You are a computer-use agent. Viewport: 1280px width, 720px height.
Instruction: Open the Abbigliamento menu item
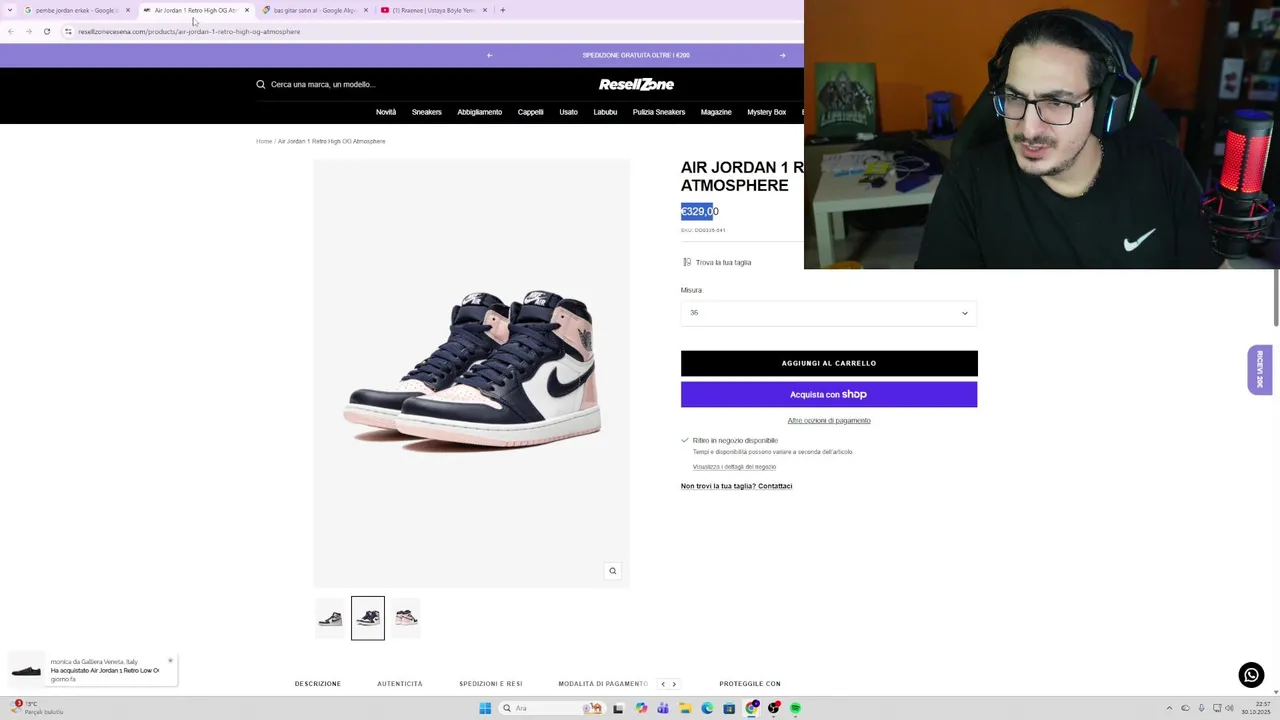click(480, 112)
